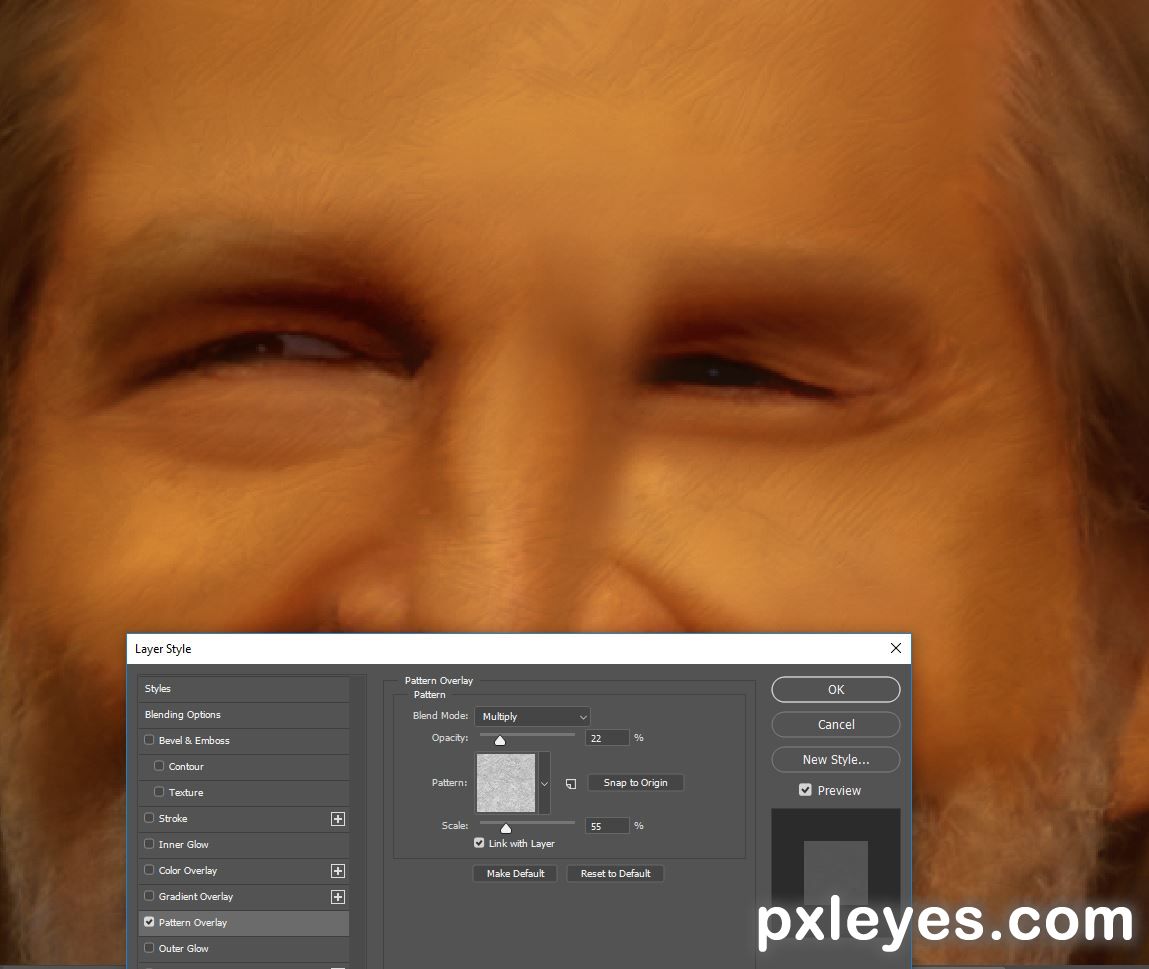Create new preset from current pattern icon
Screen dimensions: 1149x969
pyautogui.click(x=571, y=784)
